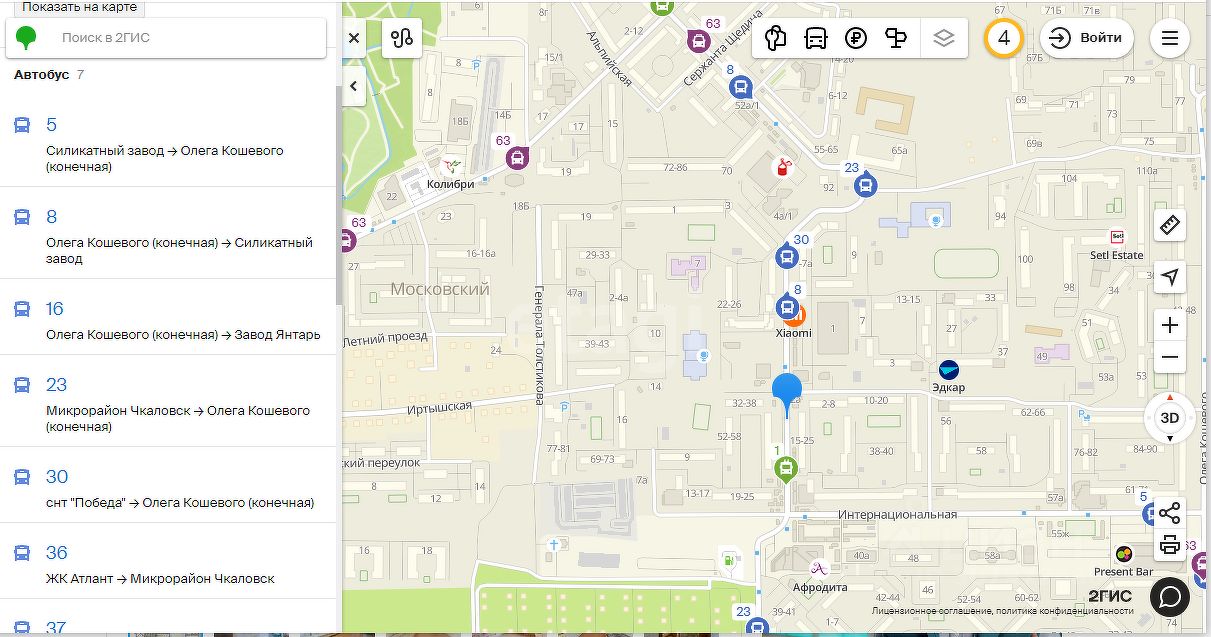Open bus route 36 link
This screenshot has height=637, width=1211.
(57, 553)
